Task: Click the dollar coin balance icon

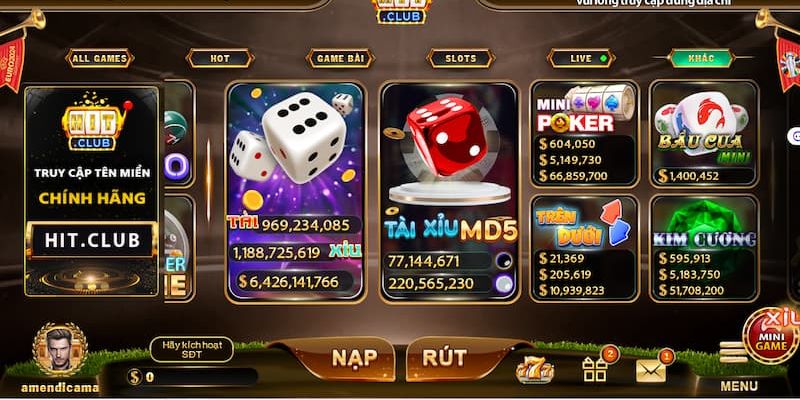Action: click(134, 377)
